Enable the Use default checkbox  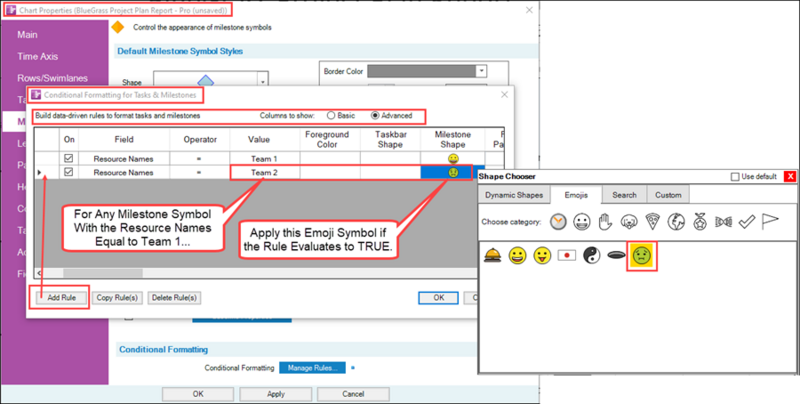(735, 176)
